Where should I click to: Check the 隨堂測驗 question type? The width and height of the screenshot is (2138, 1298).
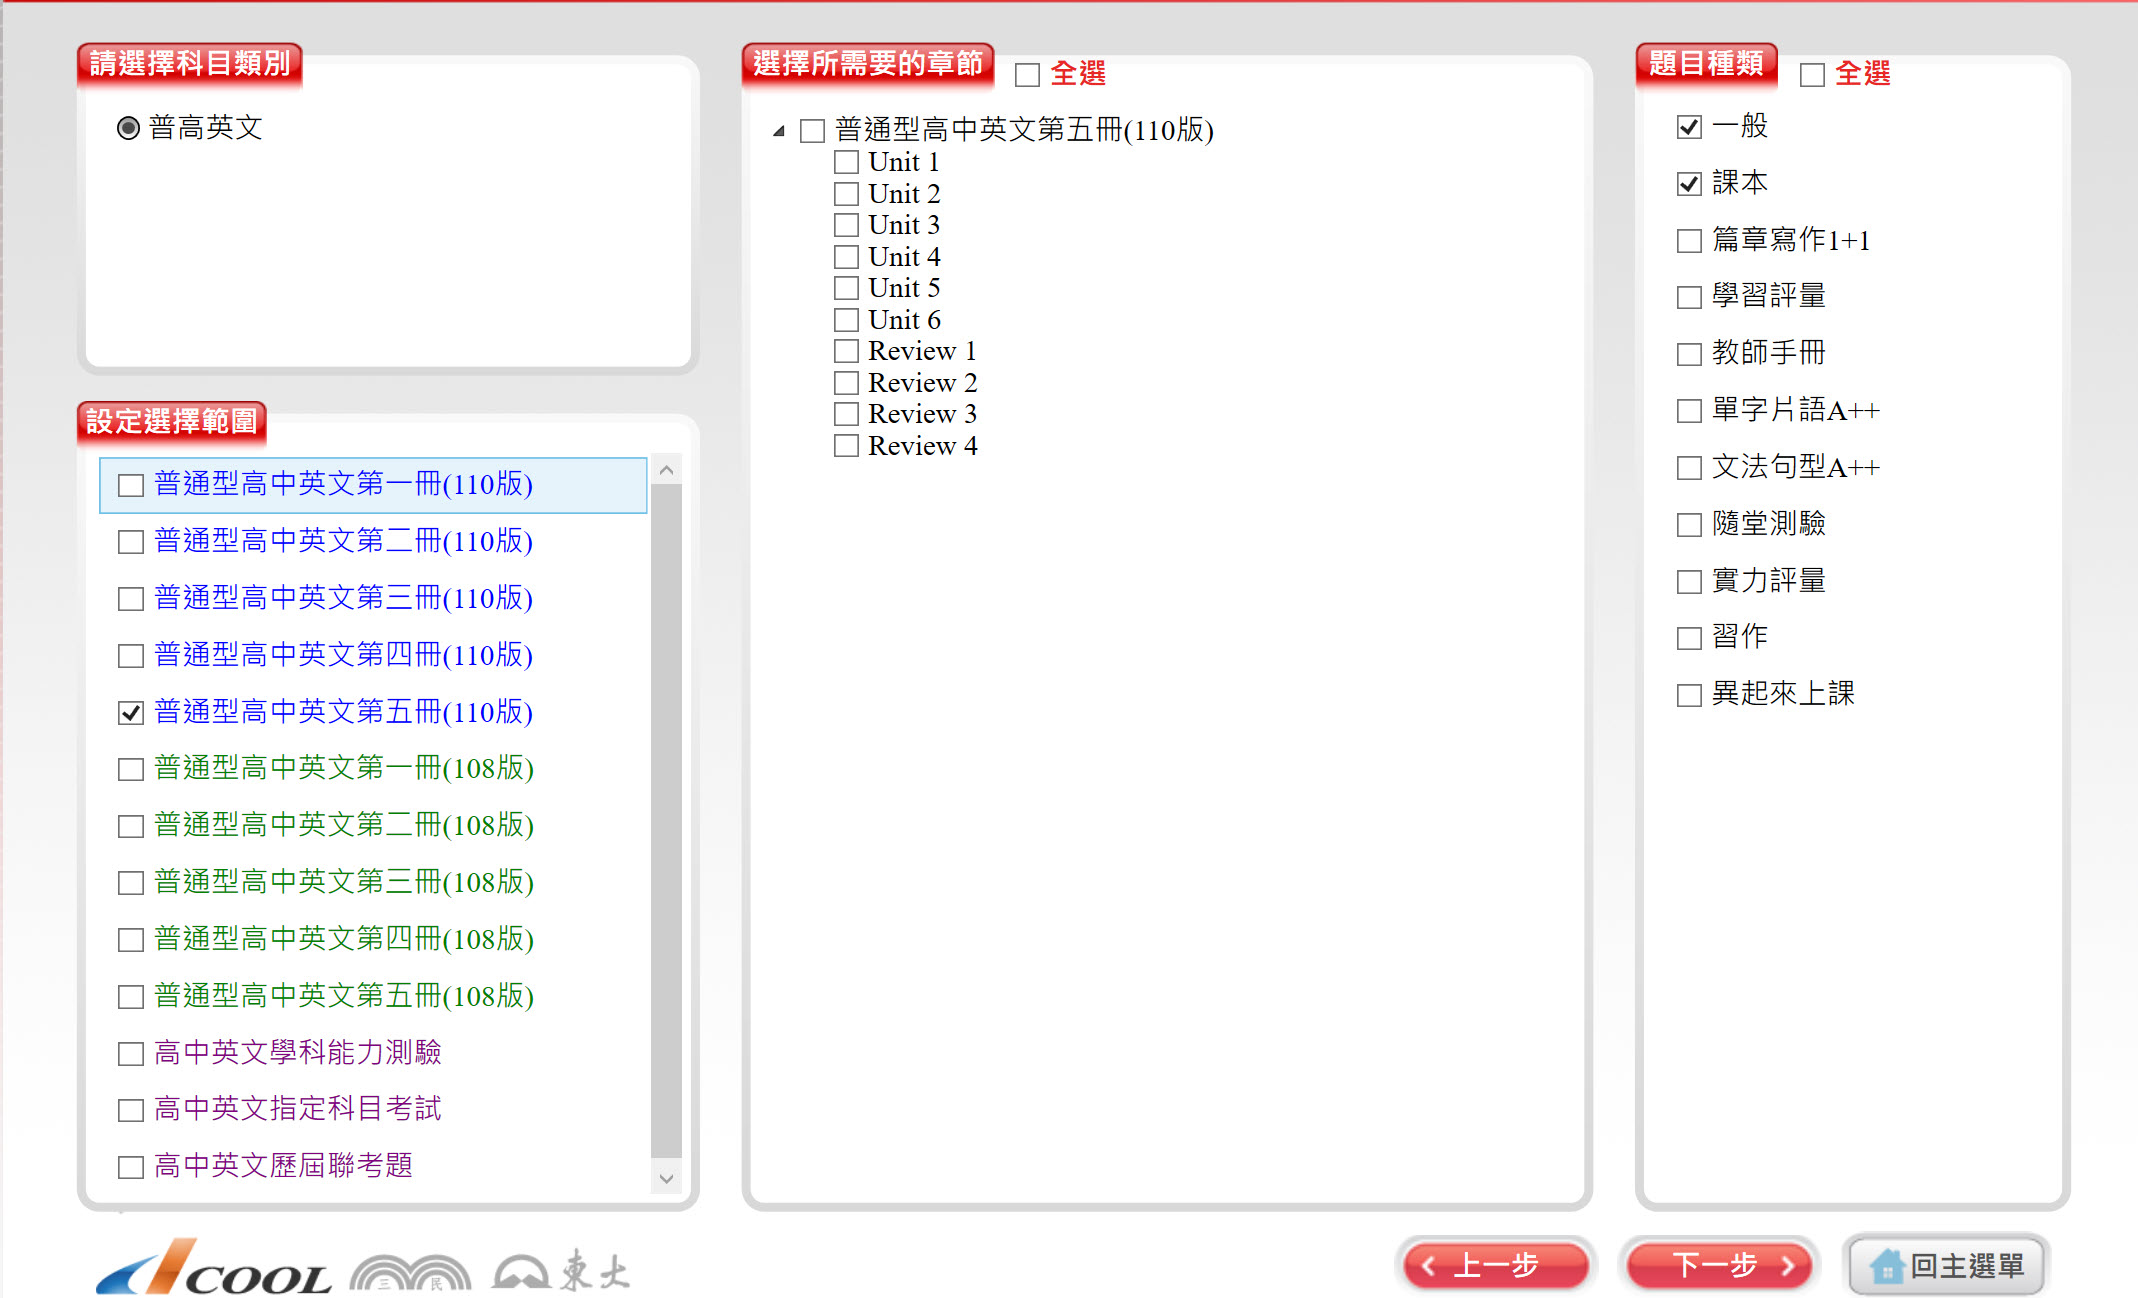point(1689,524)
